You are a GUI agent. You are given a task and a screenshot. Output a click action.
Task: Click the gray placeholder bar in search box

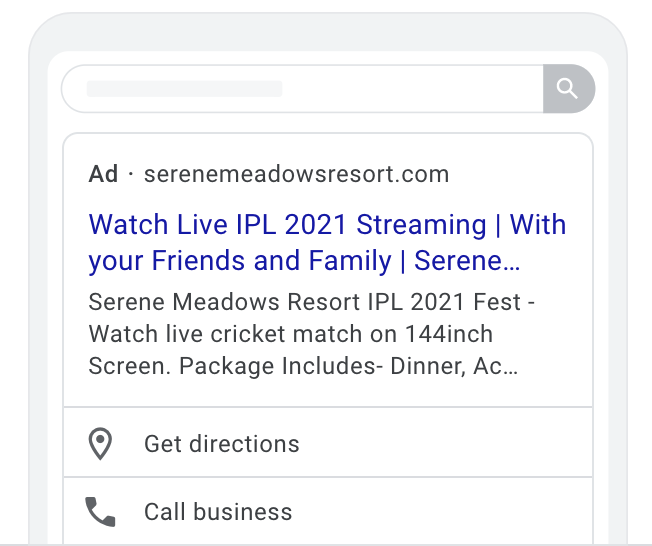[x=185, y=89]
